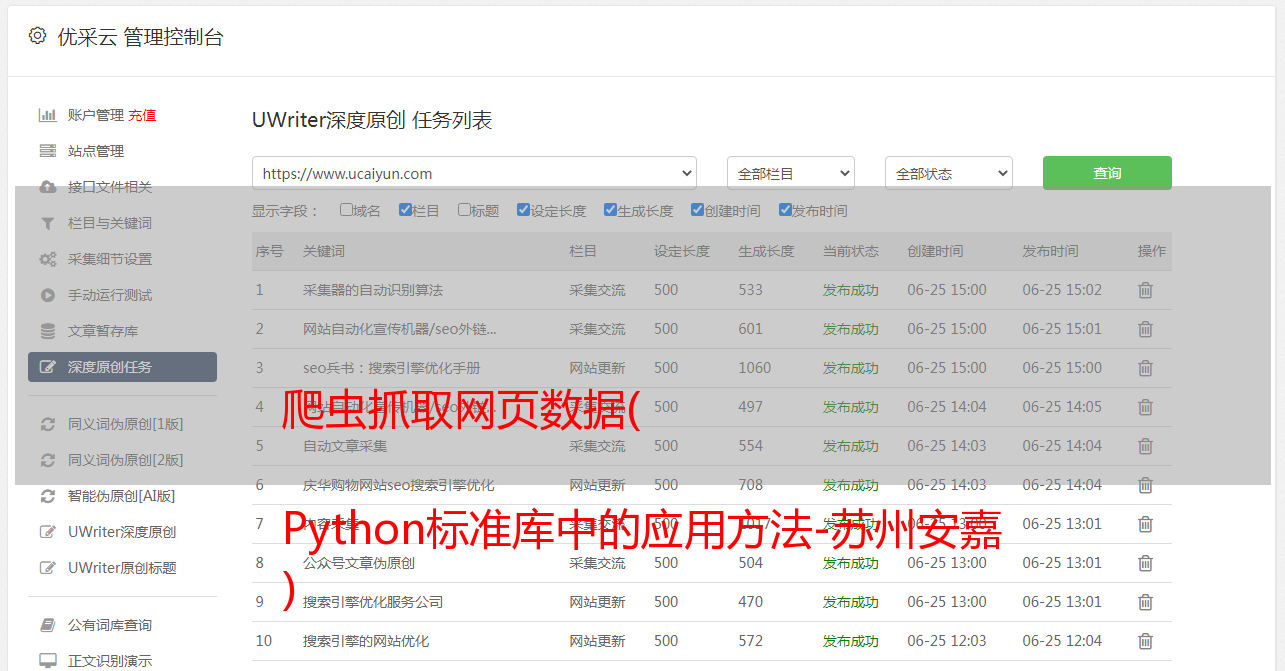
Task: Click trash icon for row 3 seo兵书
Action: click(1145, 368)
